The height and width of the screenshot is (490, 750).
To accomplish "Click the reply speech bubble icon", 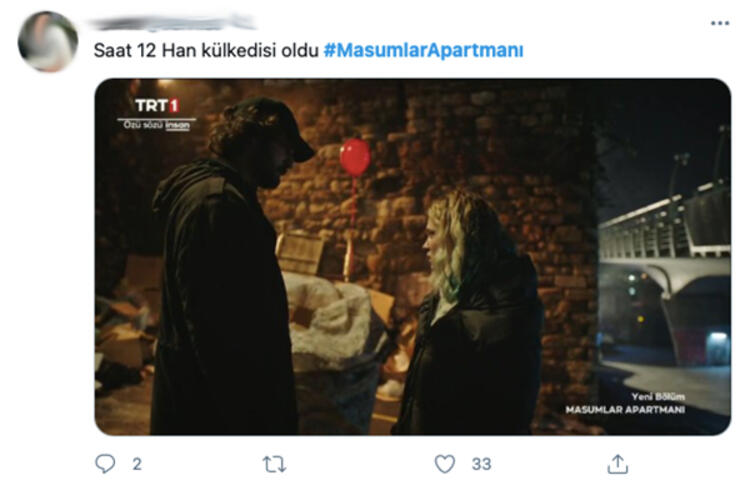I will tap(105, 463).
